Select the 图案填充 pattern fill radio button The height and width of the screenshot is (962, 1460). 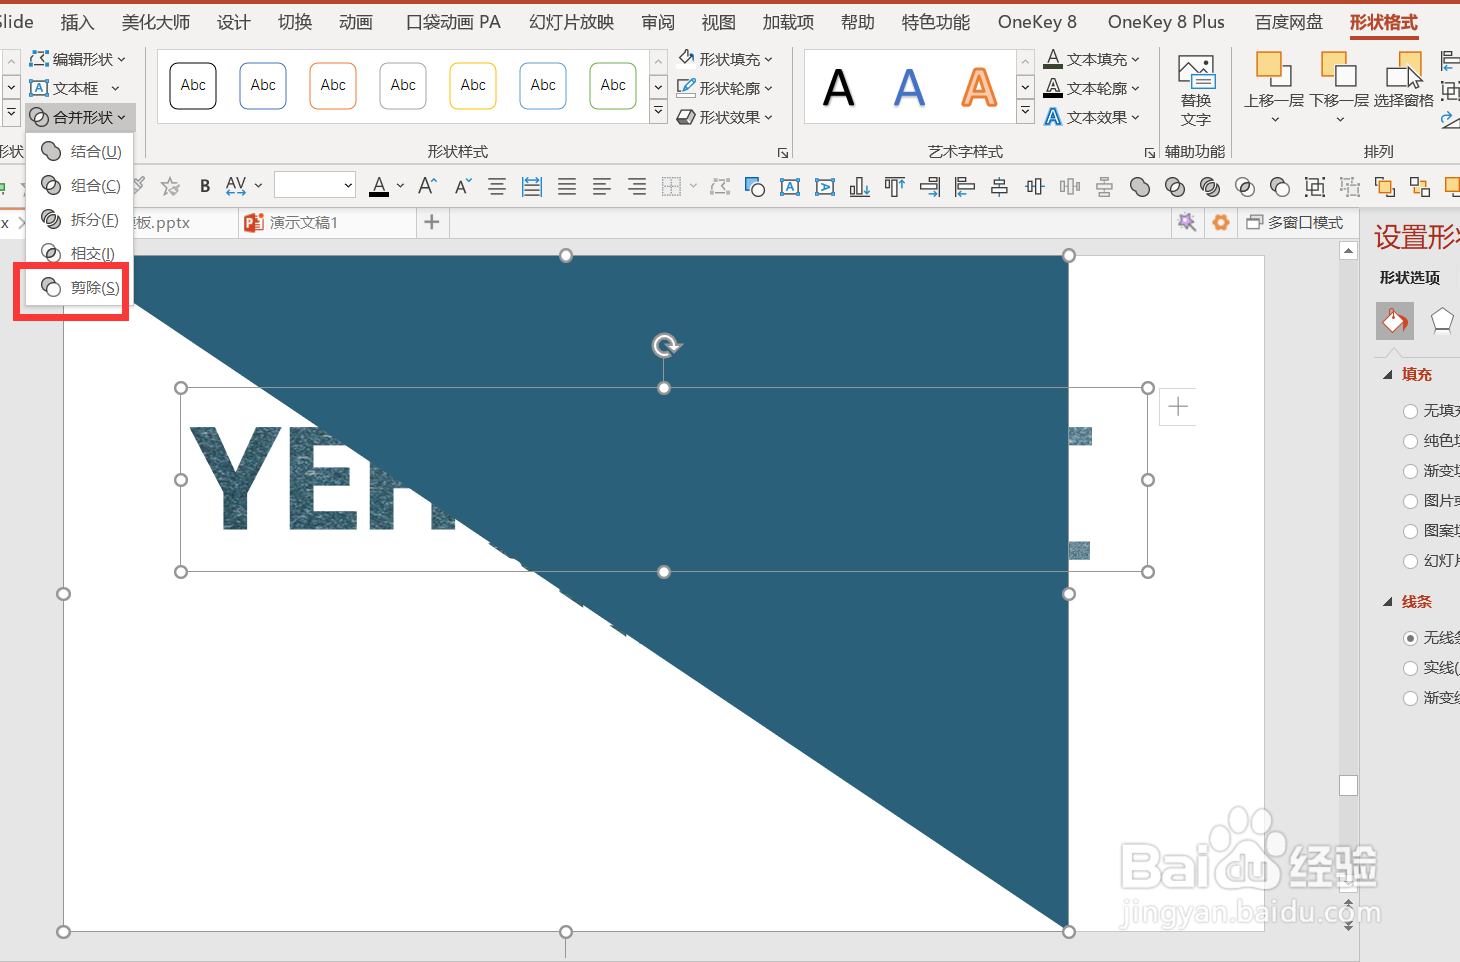pyautogui.click(x=1411, y=531)
